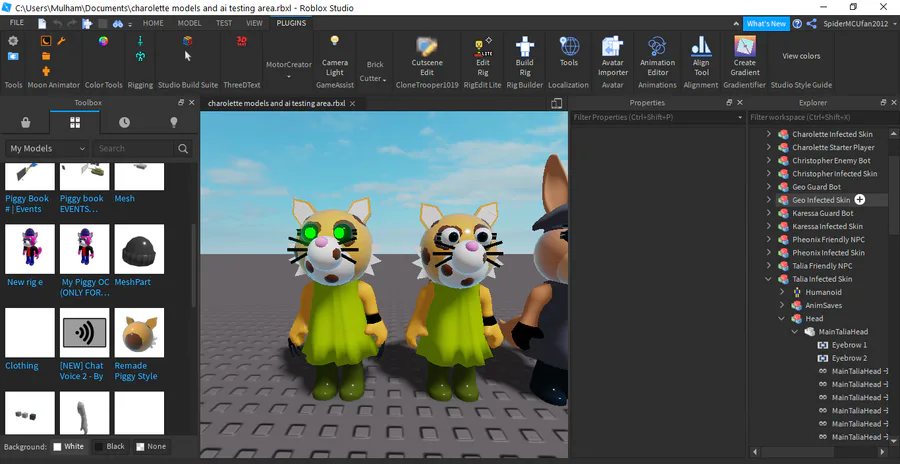Click the Studio Build Suite cube icon
The height and width of the screenshot is (464, 900).
coord(188,41)
